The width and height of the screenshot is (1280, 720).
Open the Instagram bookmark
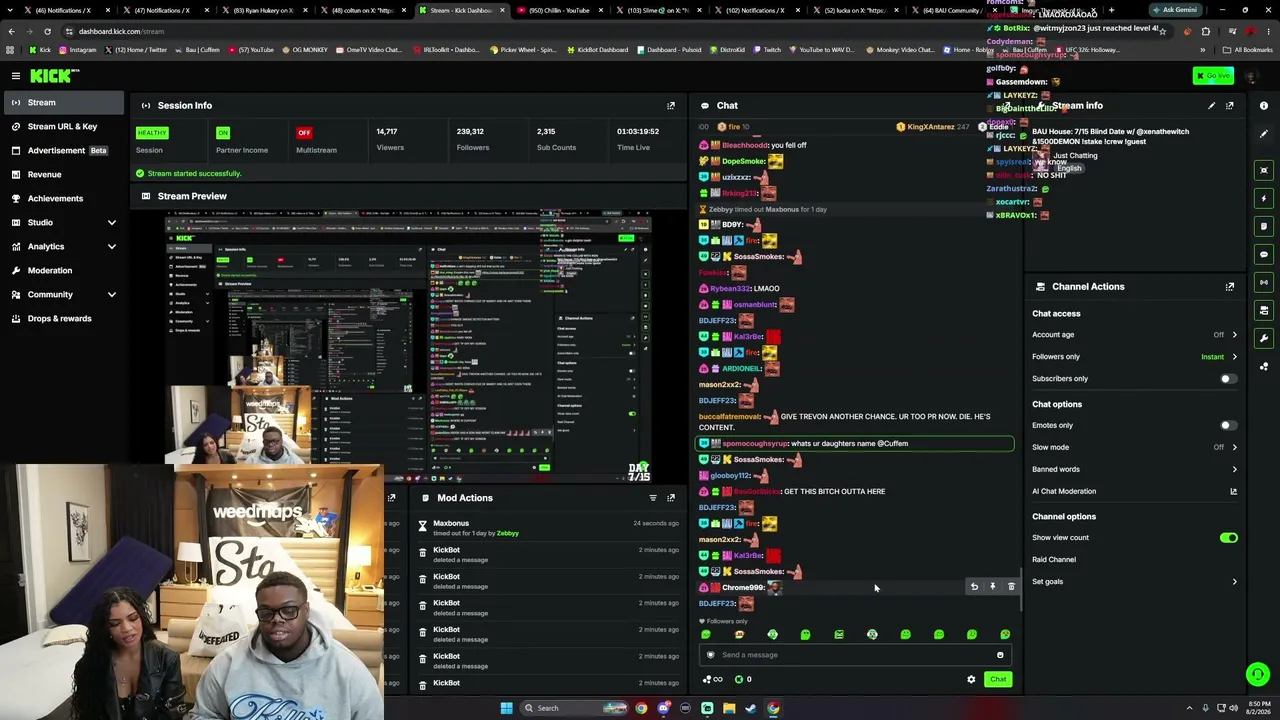pyautogui.click(x=77, y=50)
